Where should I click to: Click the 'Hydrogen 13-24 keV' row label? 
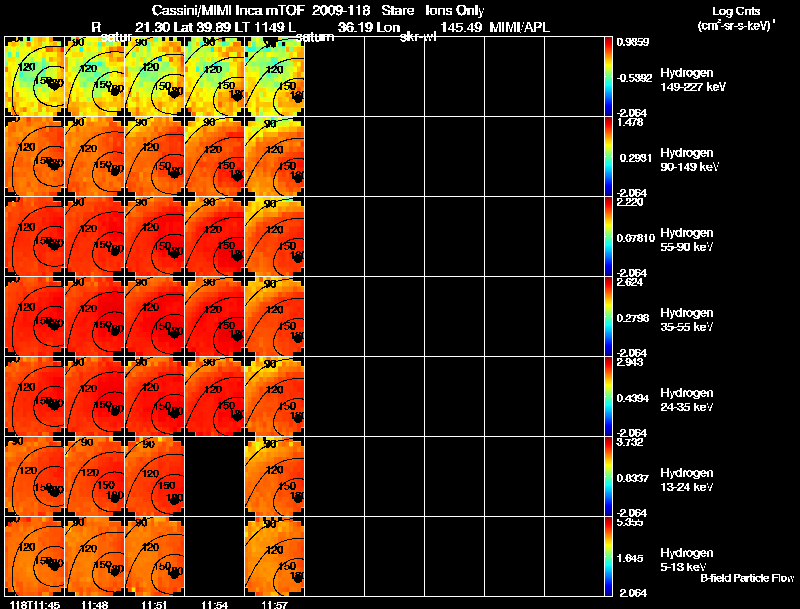tap(687, 480)
